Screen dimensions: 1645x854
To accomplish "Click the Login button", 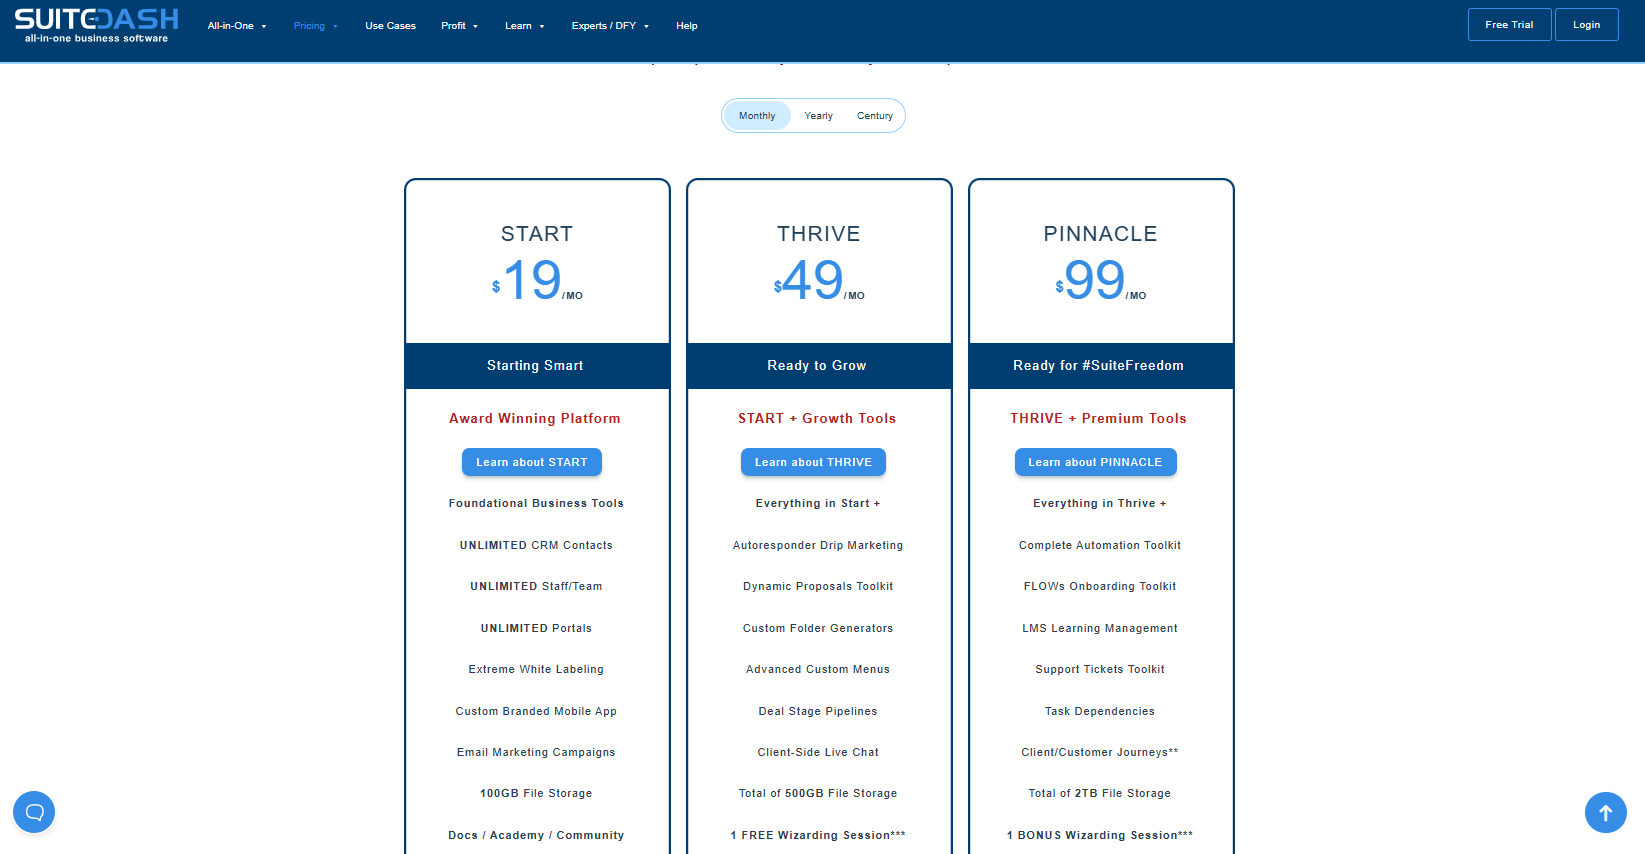I will (1586, 25).
